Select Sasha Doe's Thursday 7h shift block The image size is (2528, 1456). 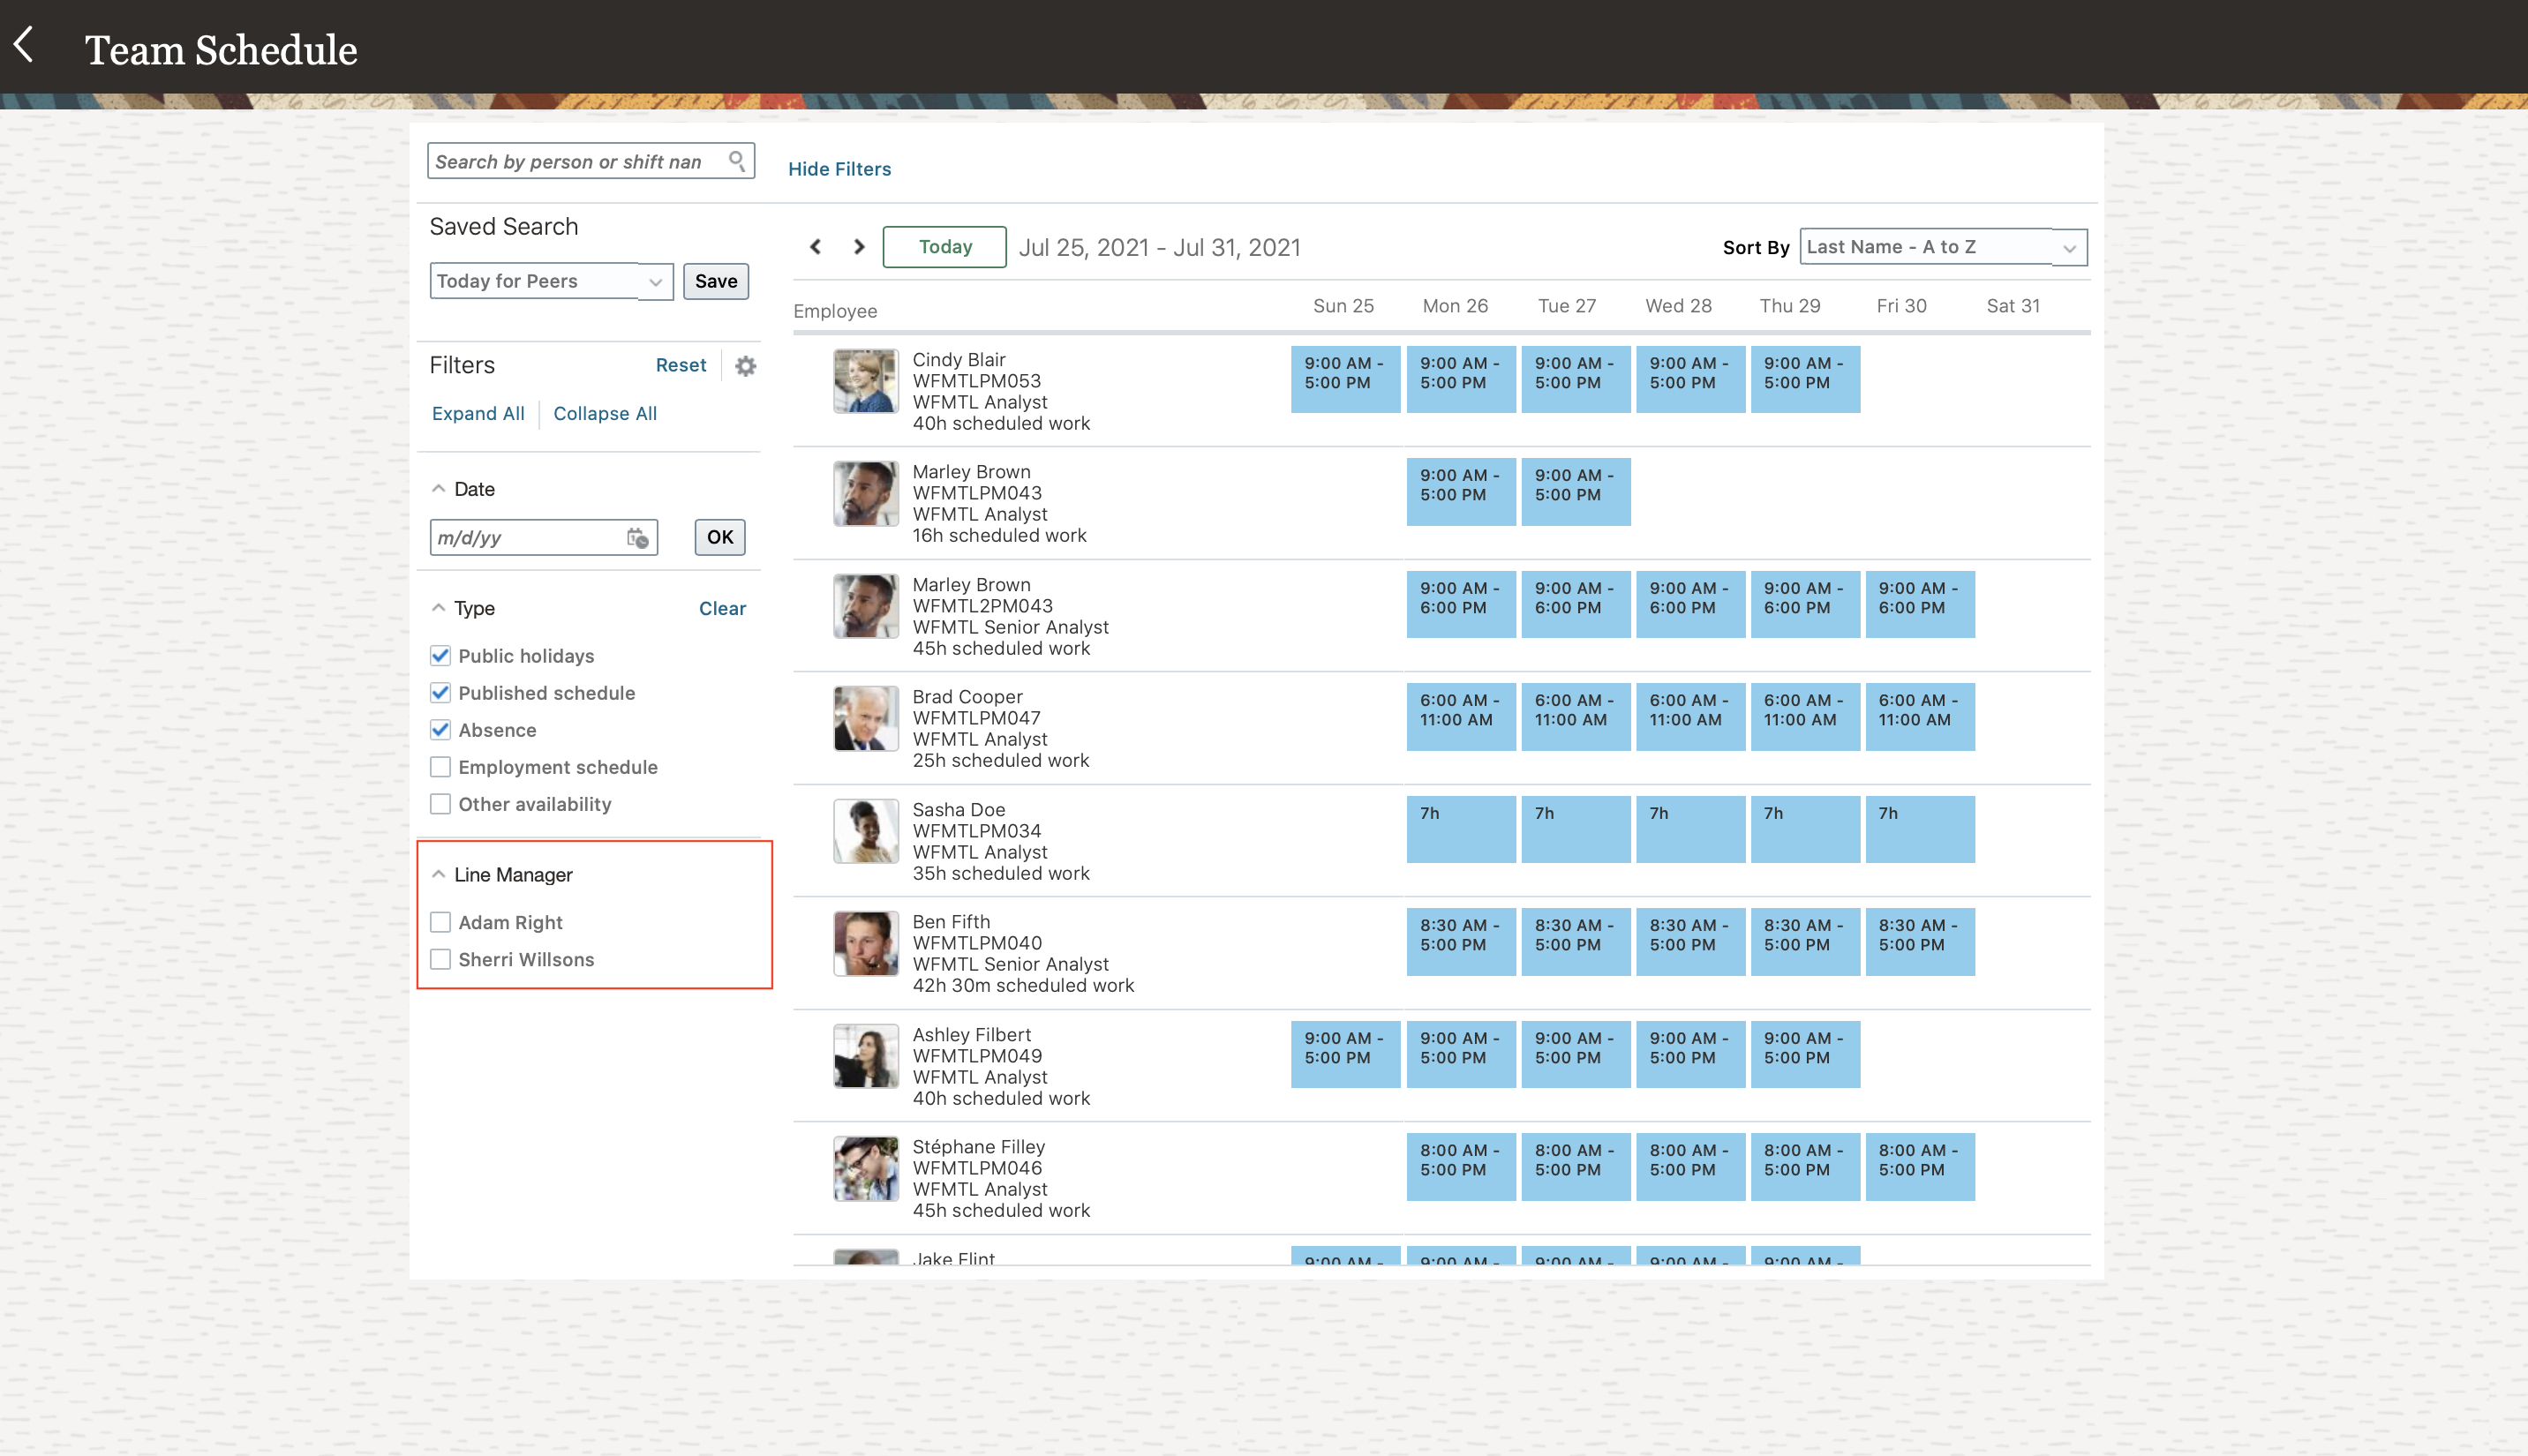pyautogui.click(x=1804, y=829)
